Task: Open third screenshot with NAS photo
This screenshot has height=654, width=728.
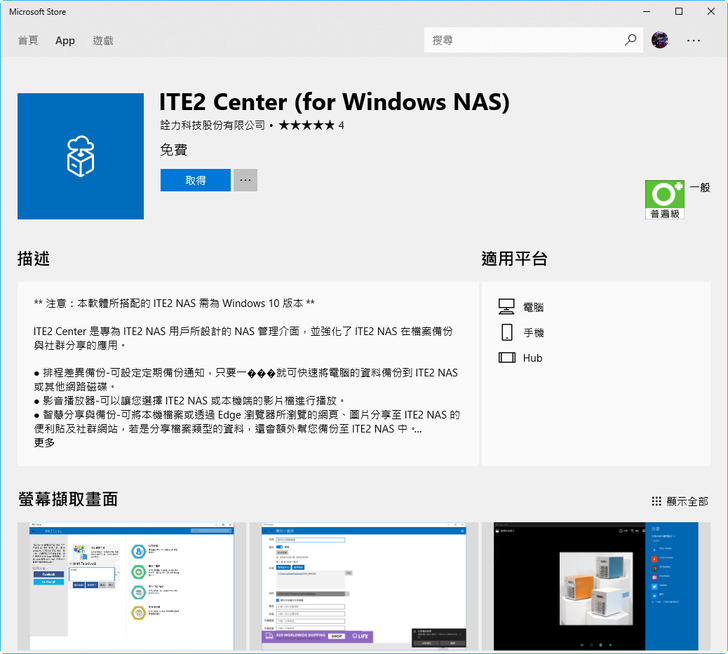Action: pos(596,586)
